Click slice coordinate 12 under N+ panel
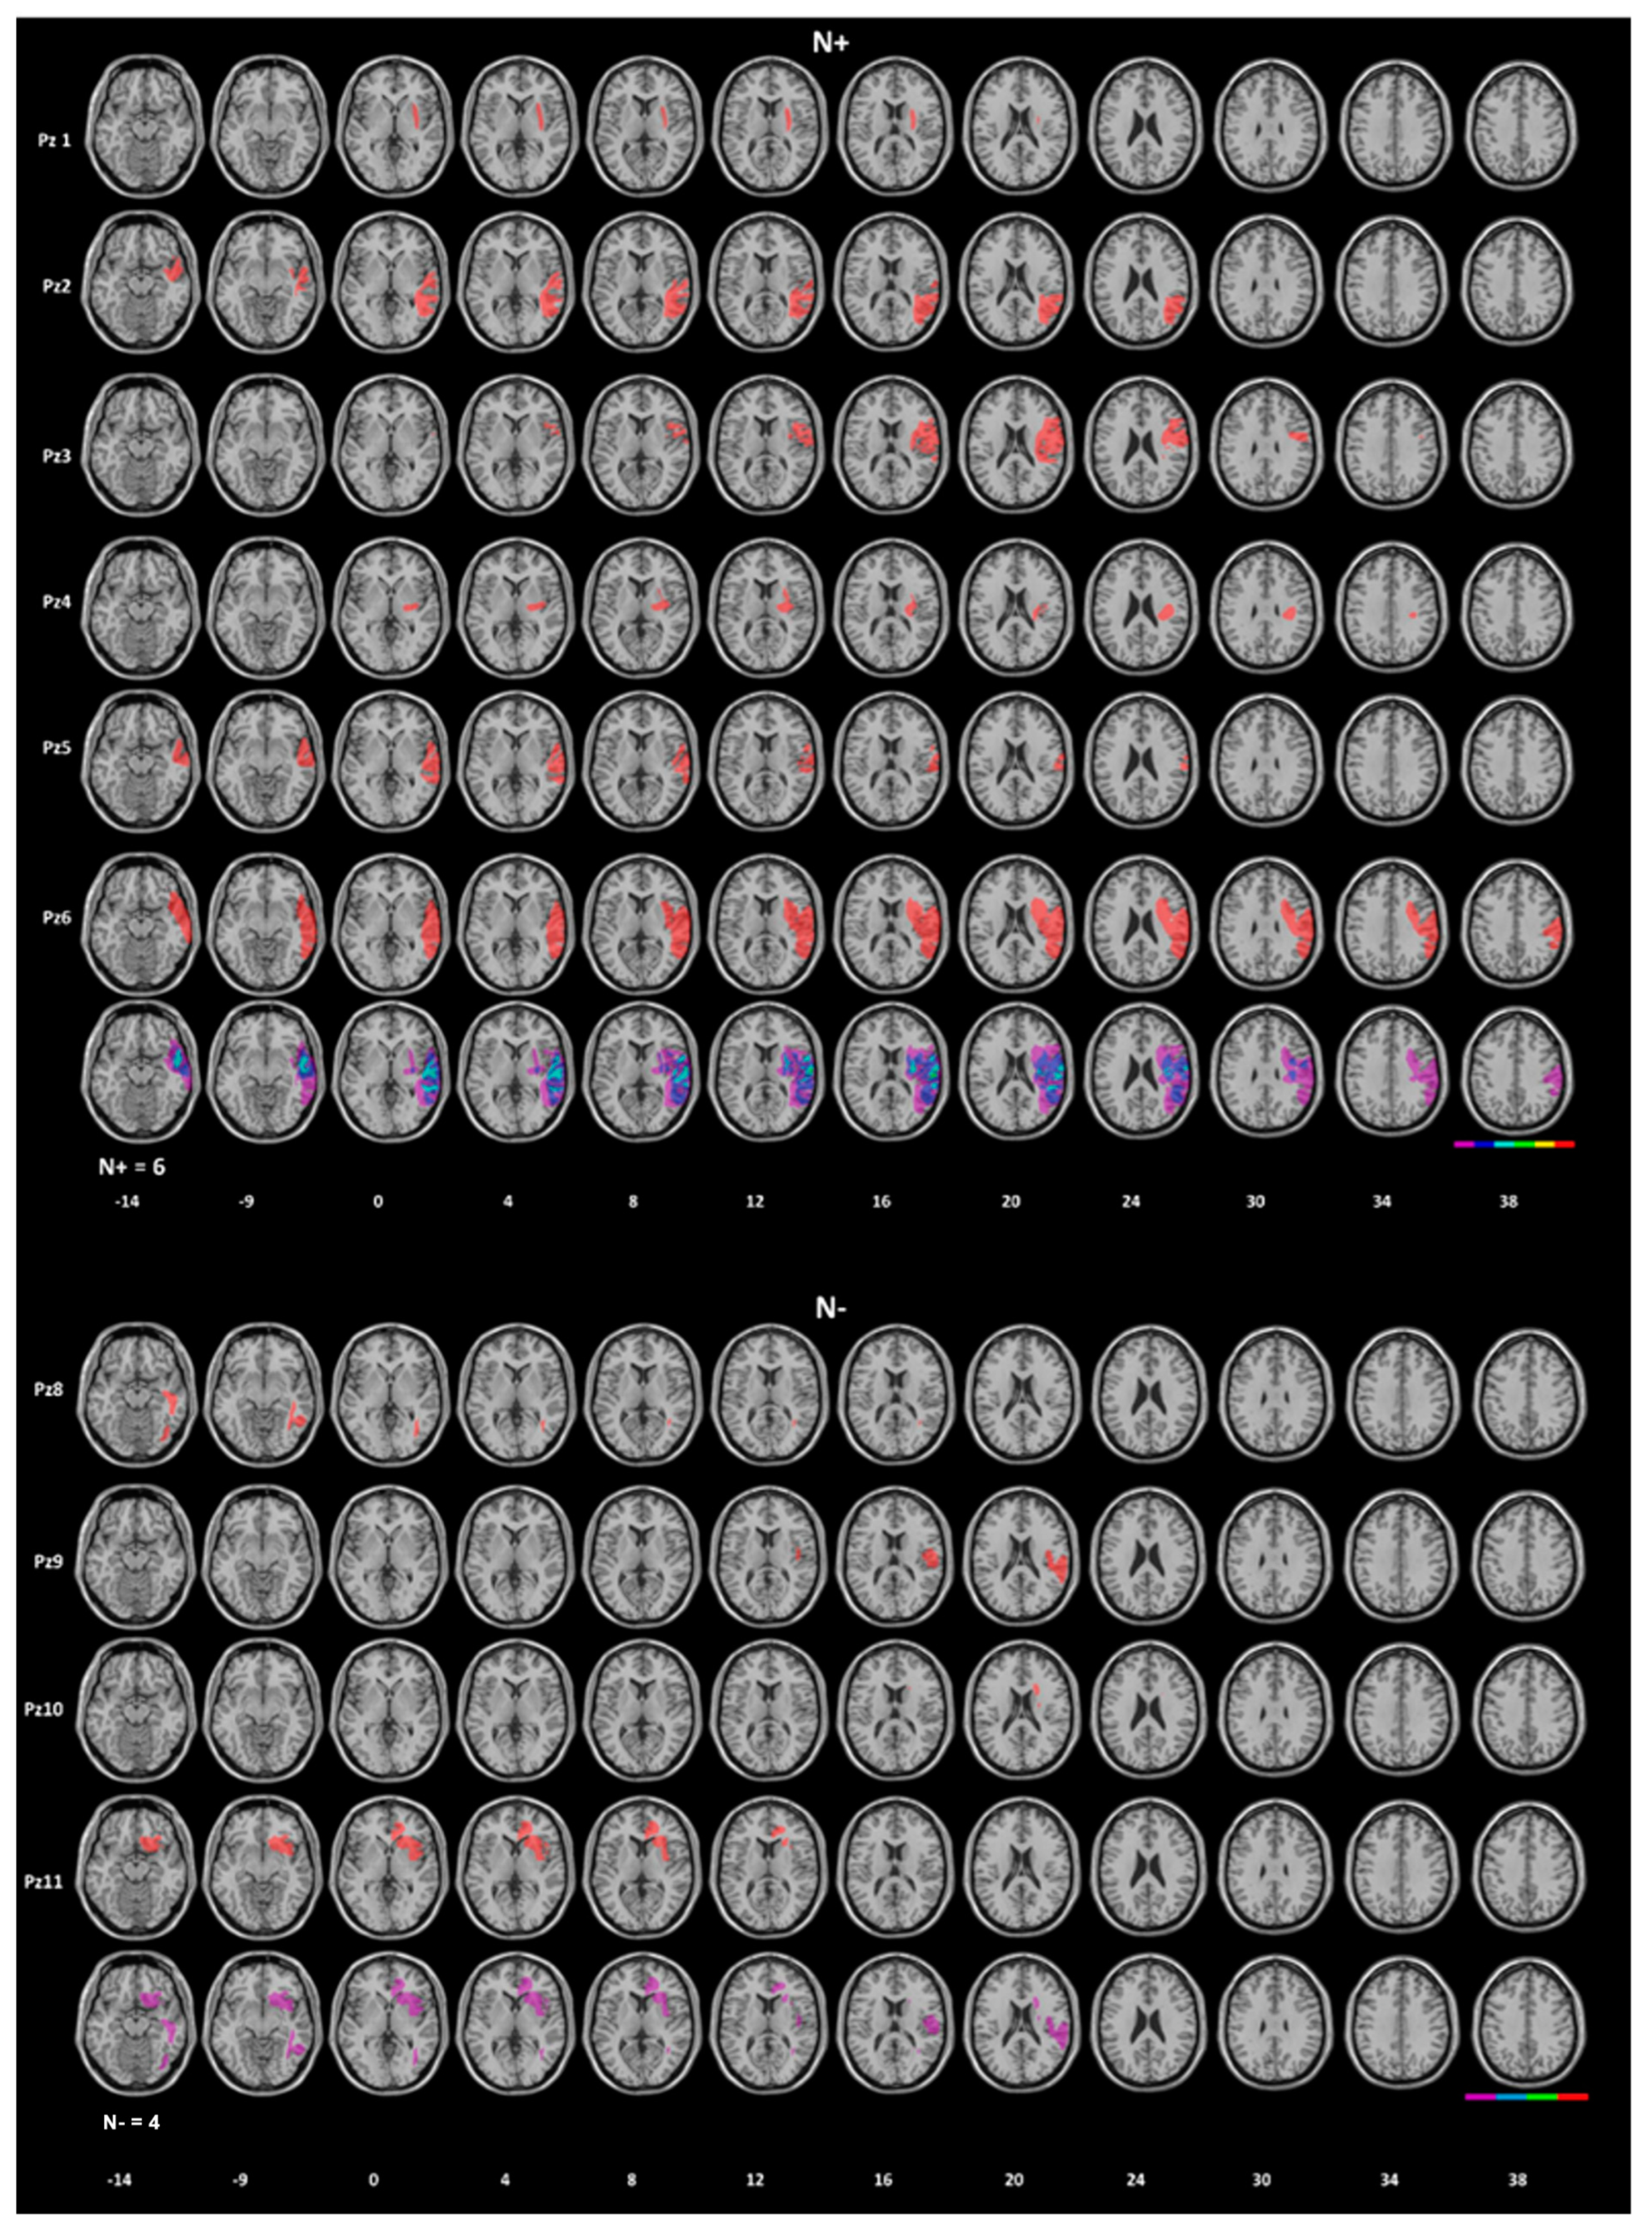Screen dimensions: 1652x2230 click(755, 1202)
